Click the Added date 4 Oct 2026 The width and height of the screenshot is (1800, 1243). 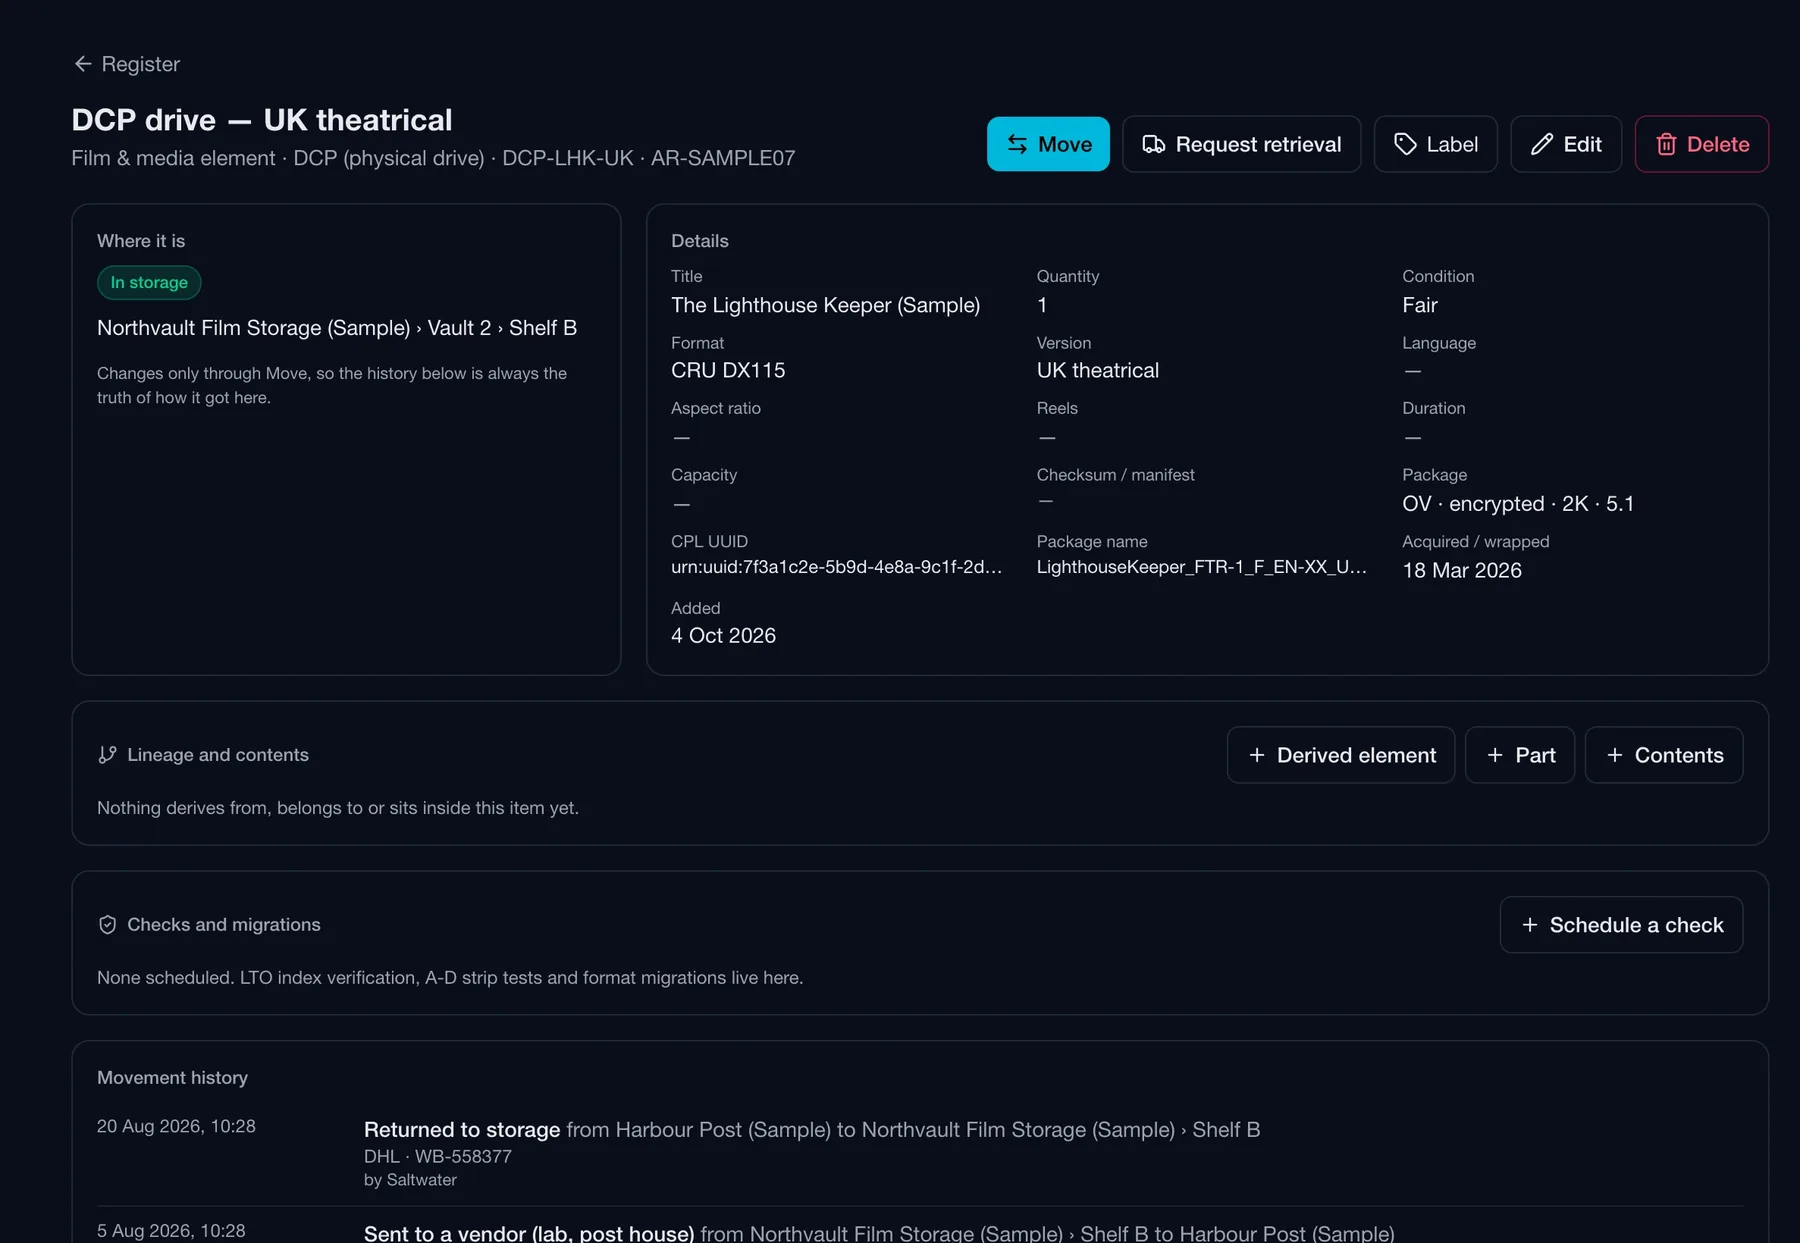click(x=723, y=636)
